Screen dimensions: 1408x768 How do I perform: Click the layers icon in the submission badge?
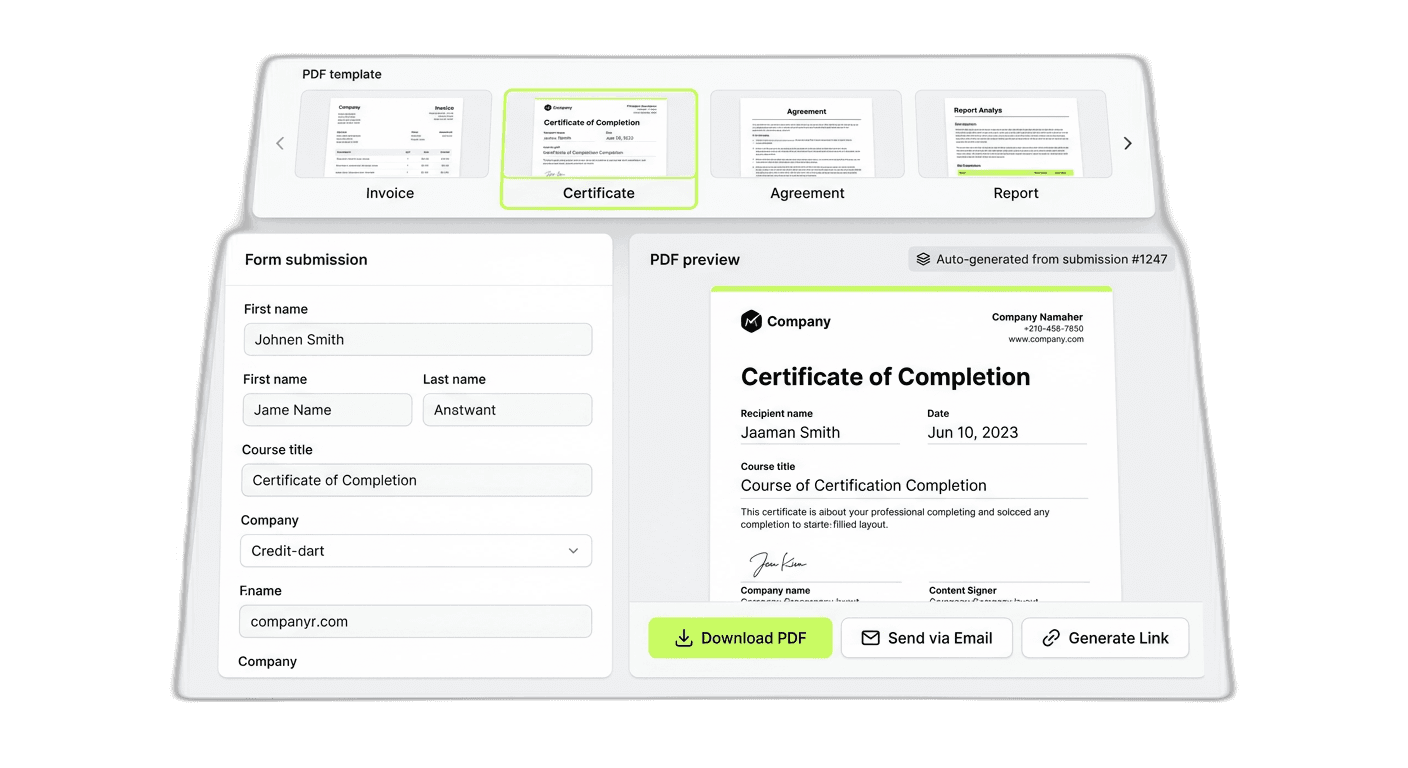922,258
